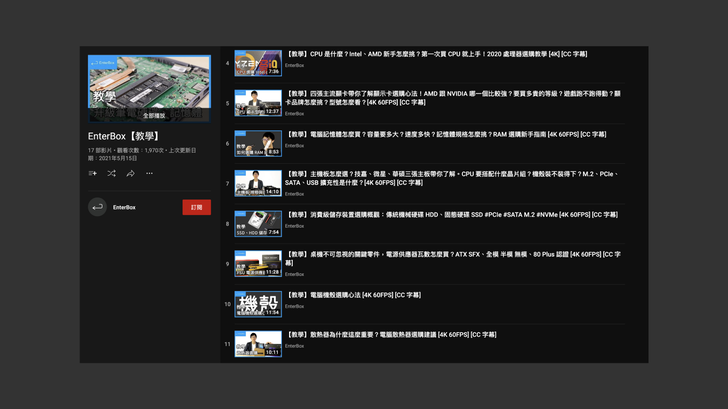Open the three-dot more options menu
The width and height of the screenshot is (728, 409).
(x=149, y=173)
